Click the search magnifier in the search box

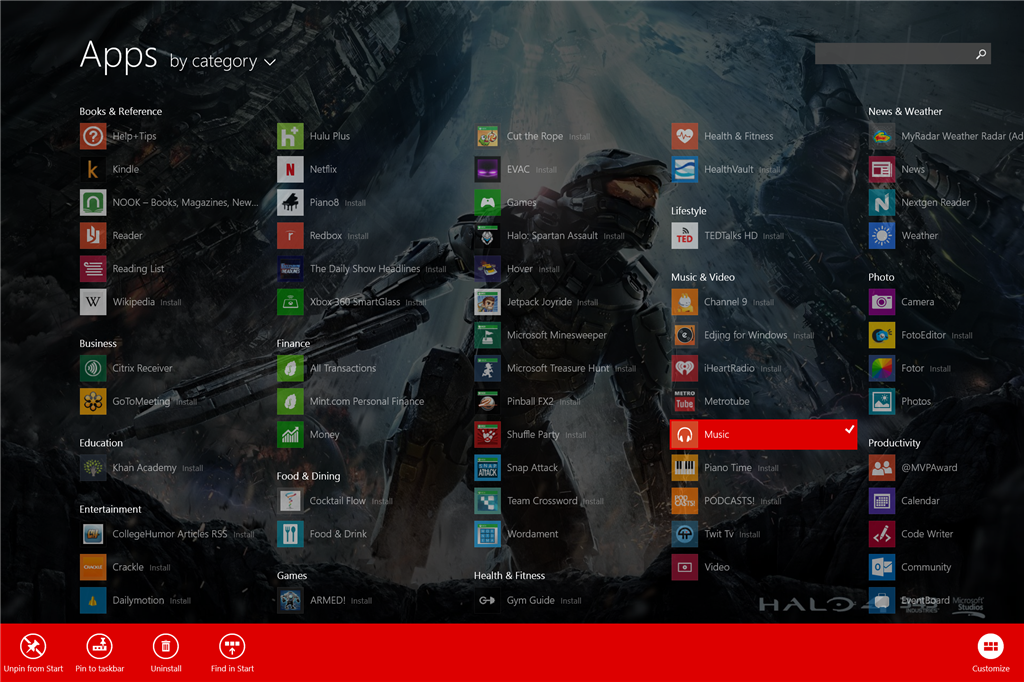click(981, 53)
